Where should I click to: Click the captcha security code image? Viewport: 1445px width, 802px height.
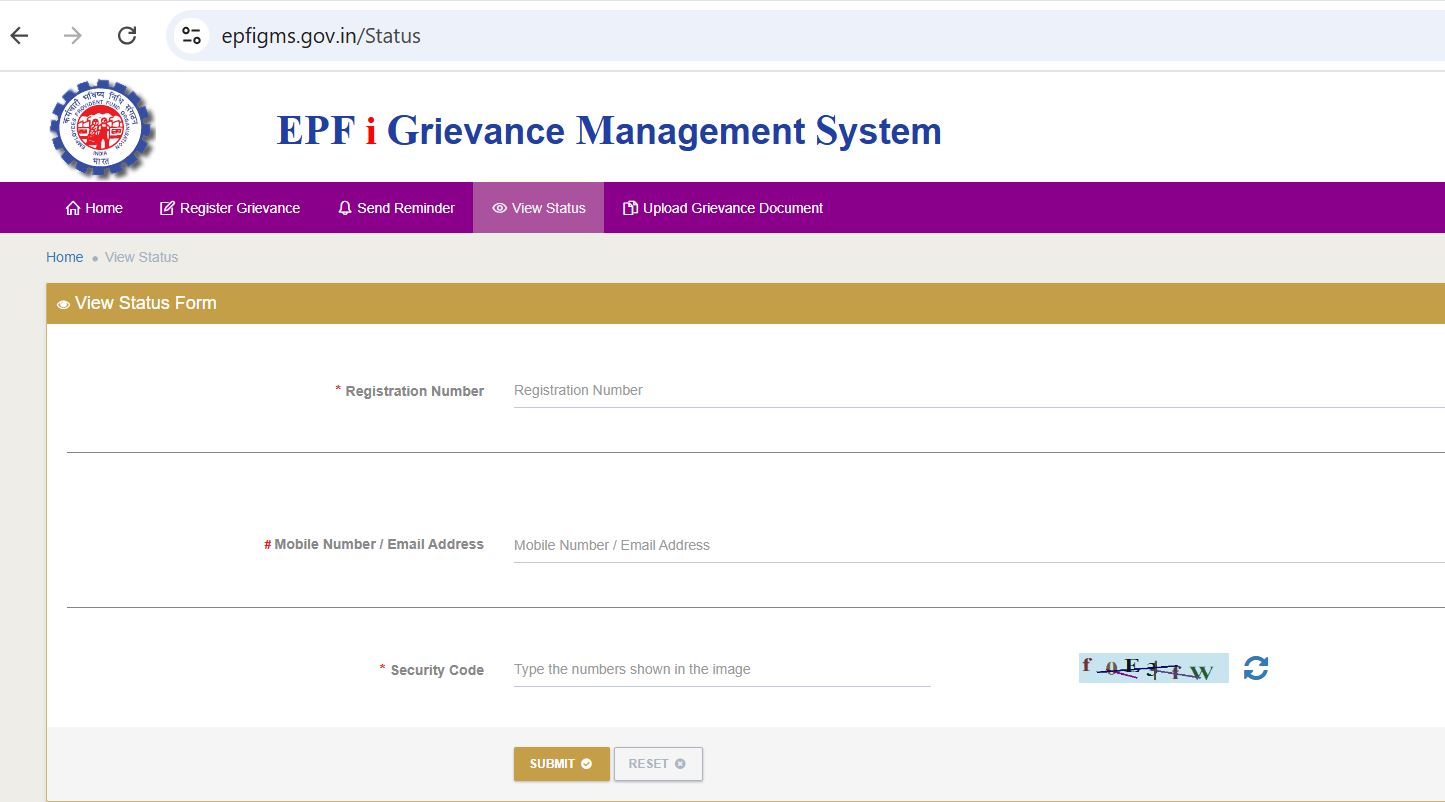pyautogui.click(x=1154, y=668)
